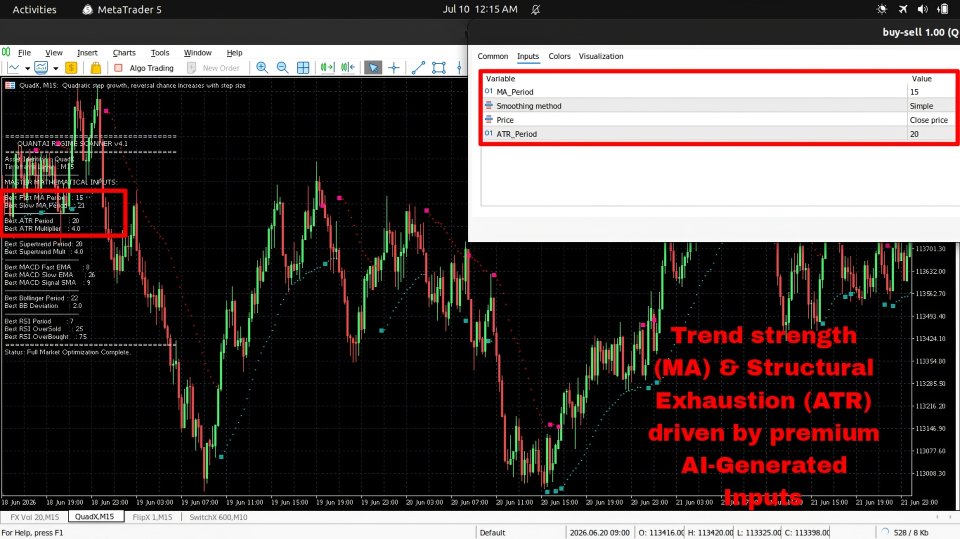Toggle the chart auto scroll icon
960x539 pixels.
click(x=328, y=67)
